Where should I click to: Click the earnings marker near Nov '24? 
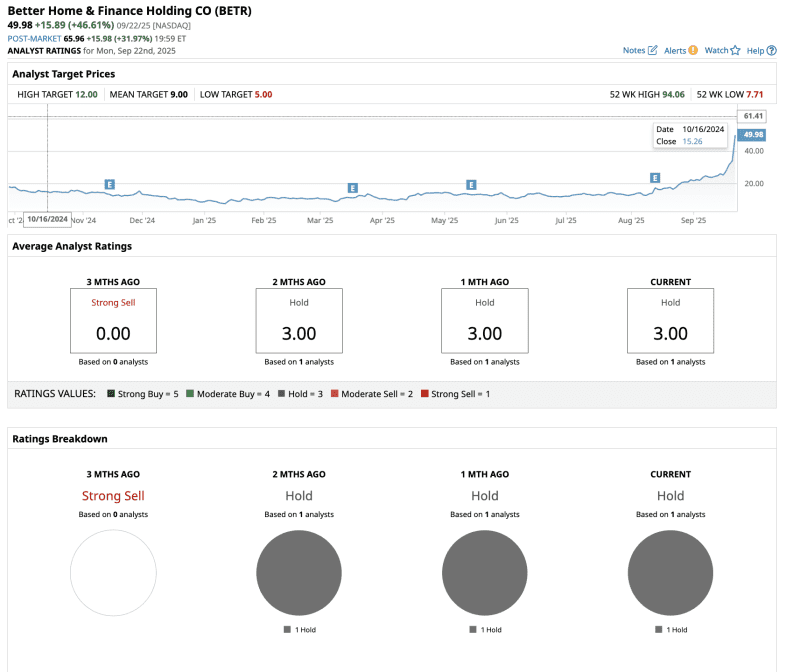[x=110, y=185]
